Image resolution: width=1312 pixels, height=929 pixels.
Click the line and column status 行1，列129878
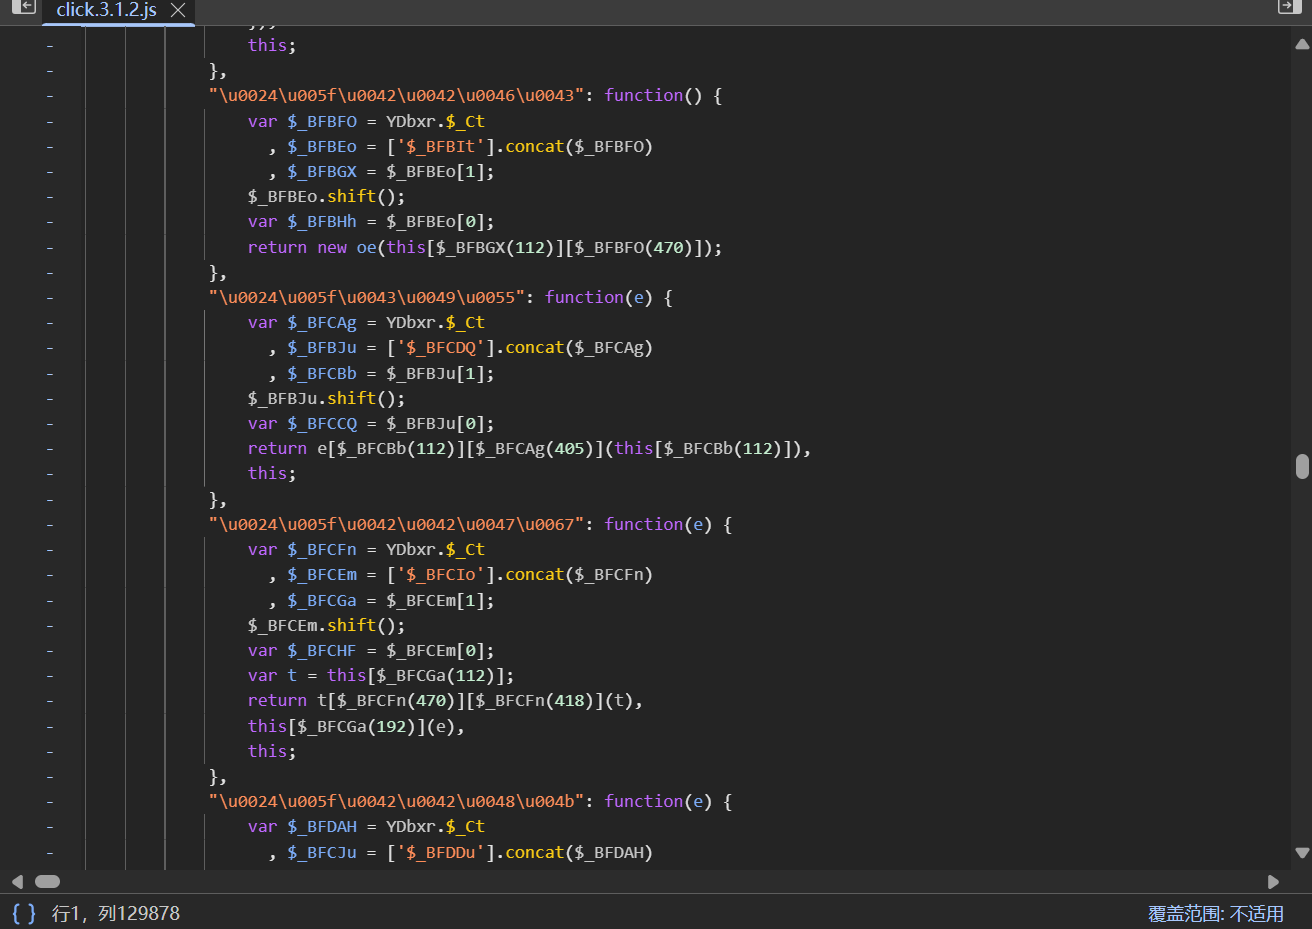pos(116,913)
